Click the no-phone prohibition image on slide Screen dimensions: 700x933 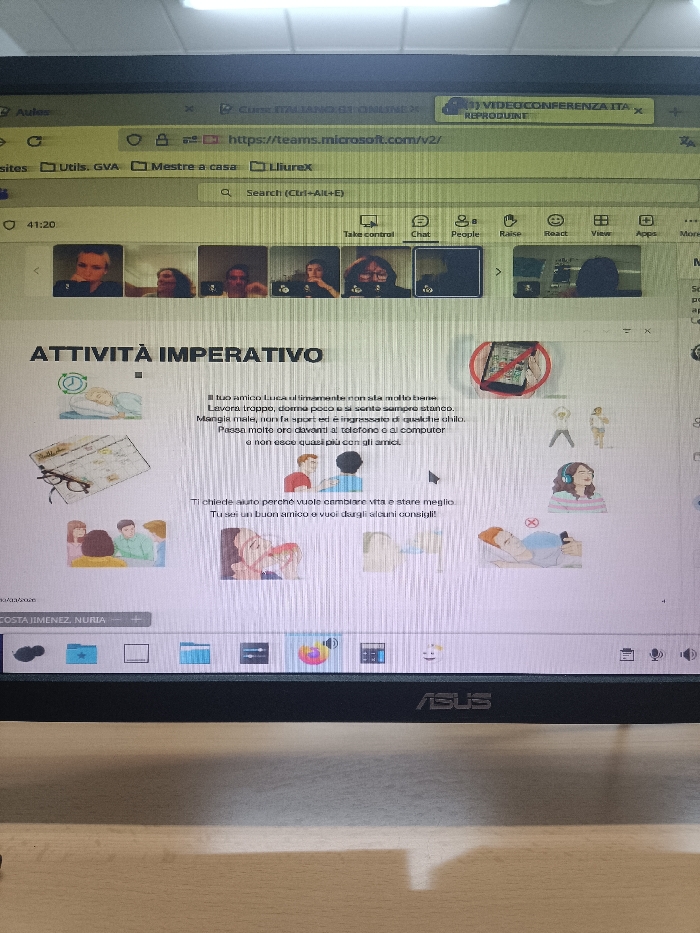[x=510, y=369]
